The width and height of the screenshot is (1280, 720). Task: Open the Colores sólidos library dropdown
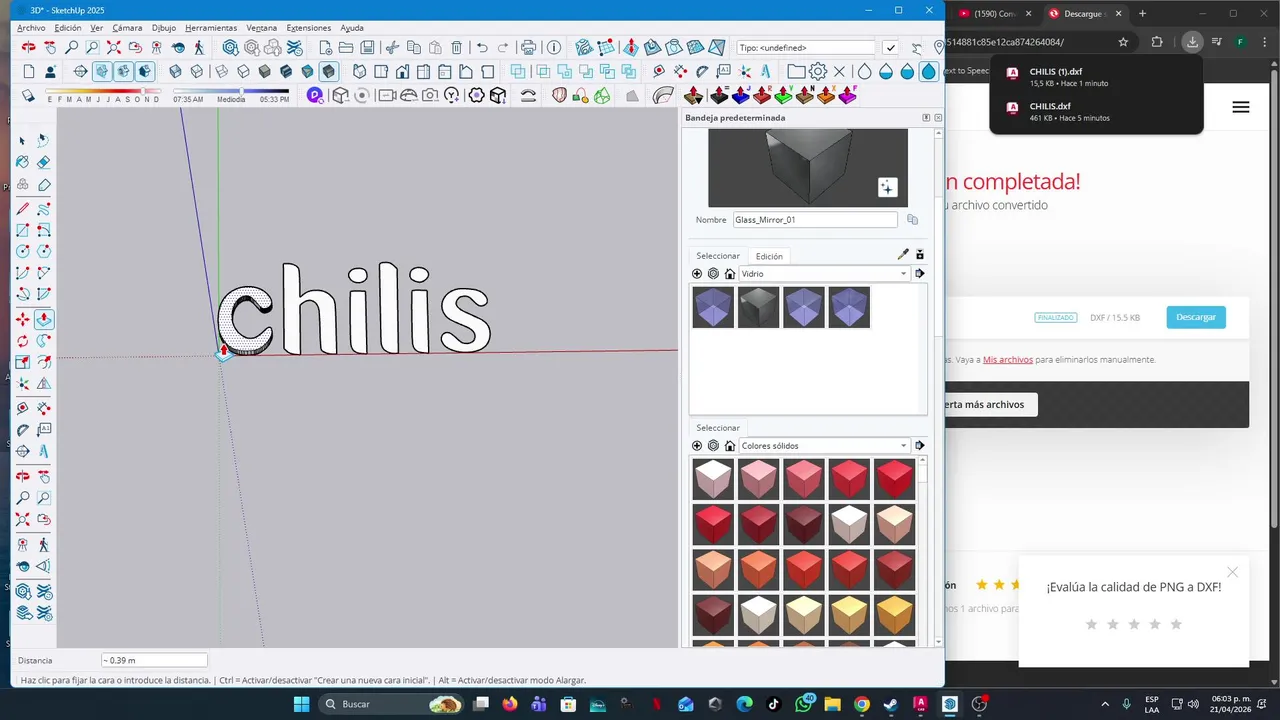click(x=824, y=446)
